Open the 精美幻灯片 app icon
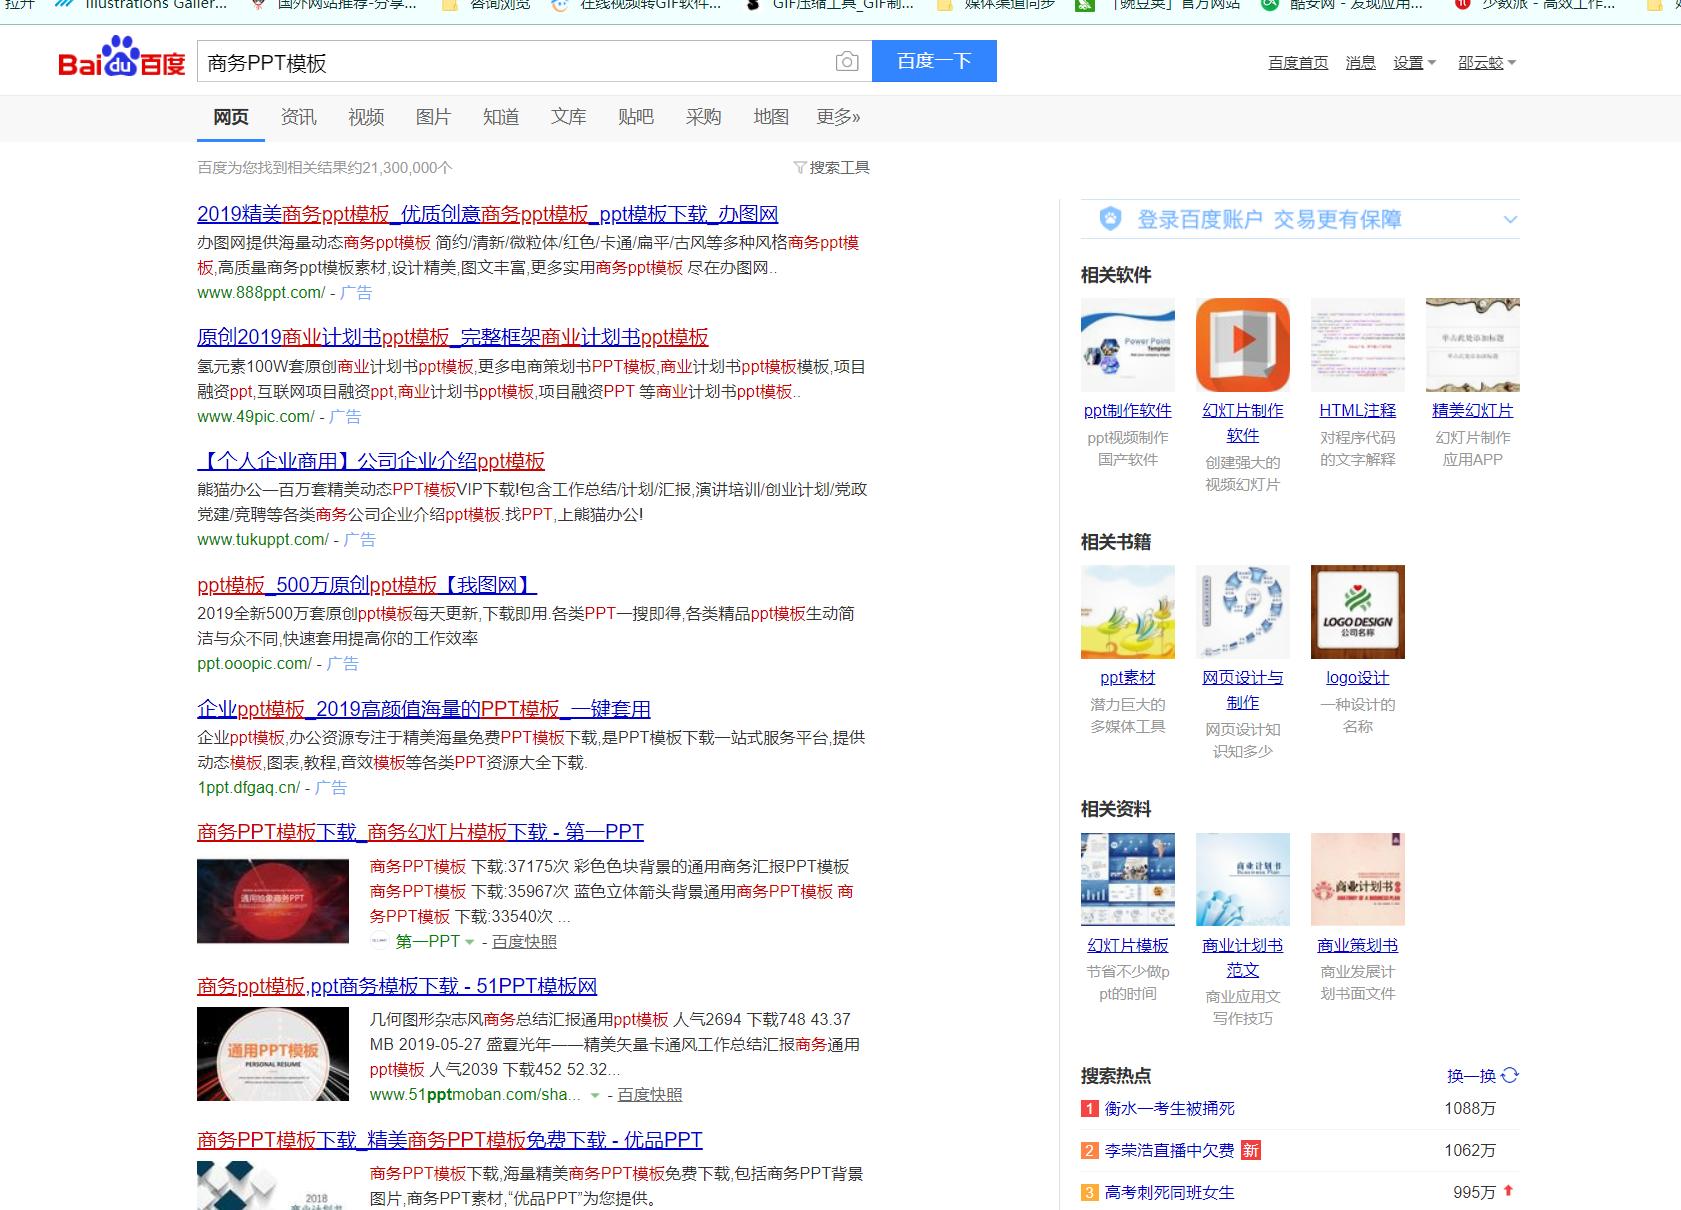The image size is (1681, 1210). coord(1471,345)
